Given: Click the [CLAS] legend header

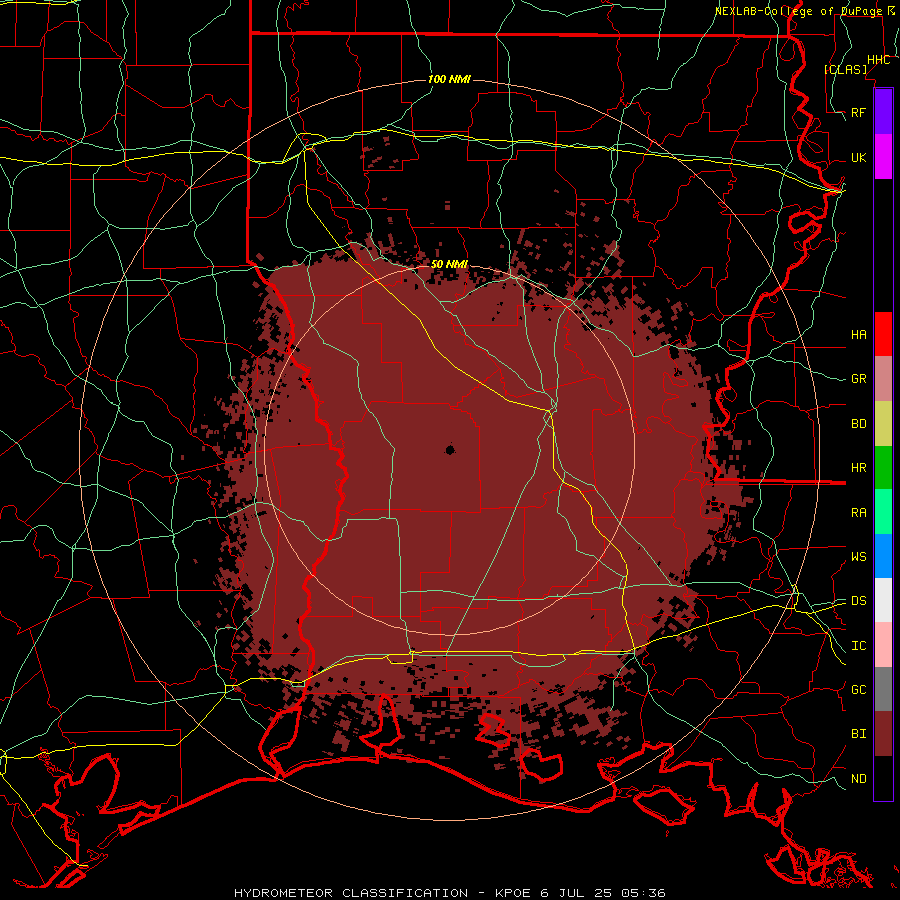Looking at the screenshot, I should (845, 69).
